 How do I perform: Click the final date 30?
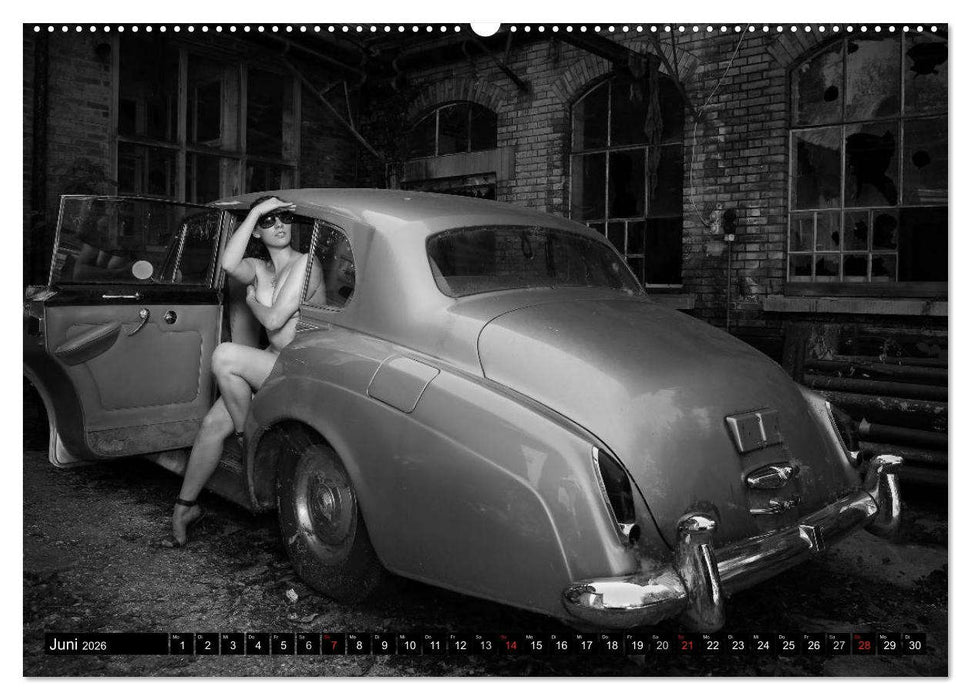915,646
